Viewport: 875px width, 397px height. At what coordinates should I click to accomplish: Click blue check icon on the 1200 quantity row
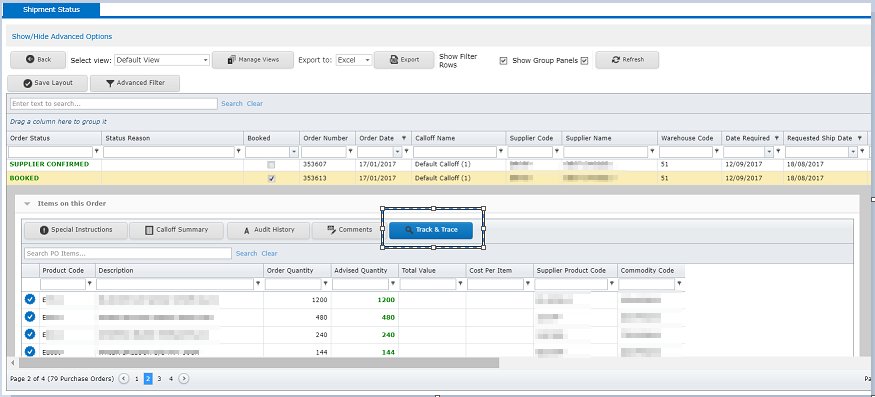pyautogui.click(x=30, y=300)
